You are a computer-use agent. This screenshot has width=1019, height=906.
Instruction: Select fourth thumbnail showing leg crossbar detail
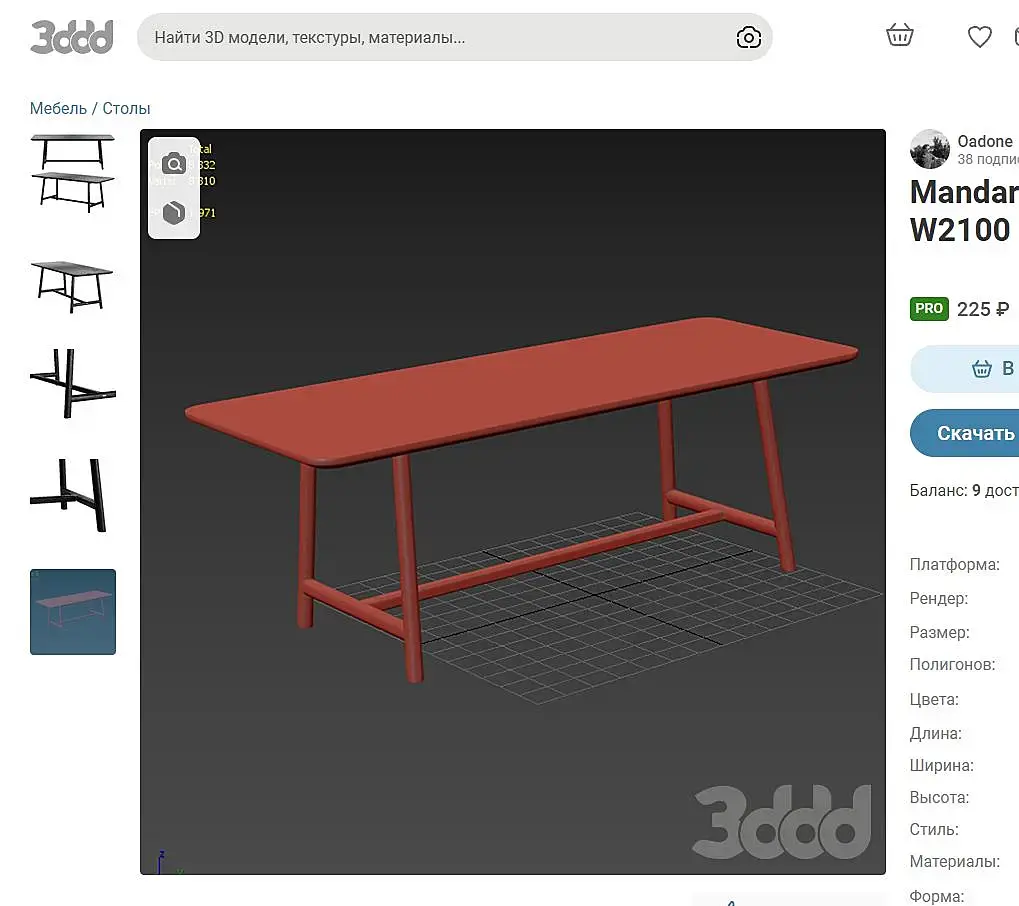pos(73,495)
